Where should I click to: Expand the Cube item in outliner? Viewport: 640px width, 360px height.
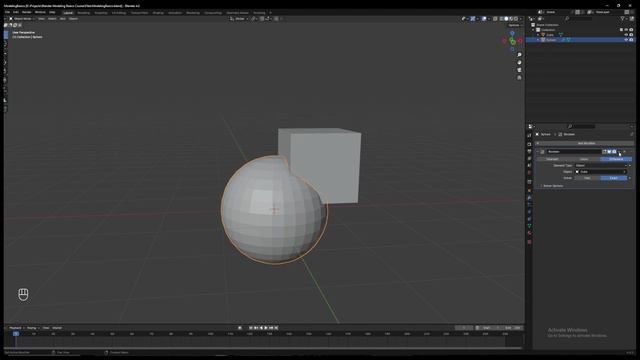coord(538,35)
